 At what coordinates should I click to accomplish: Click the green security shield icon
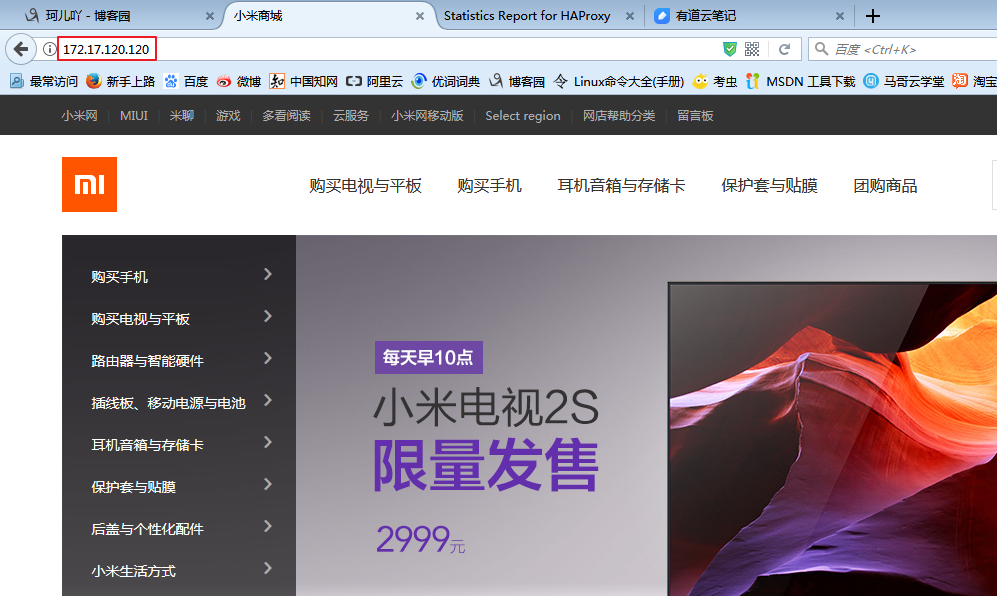729,48
